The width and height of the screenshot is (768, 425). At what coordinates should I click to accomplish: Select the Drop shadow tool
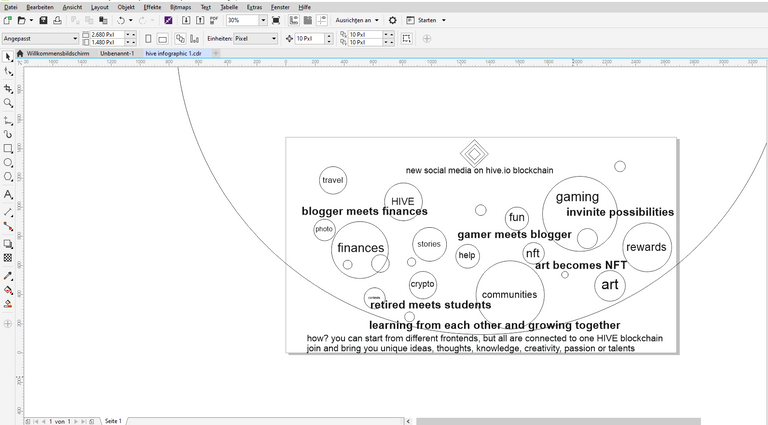click(x=8, y=244)
